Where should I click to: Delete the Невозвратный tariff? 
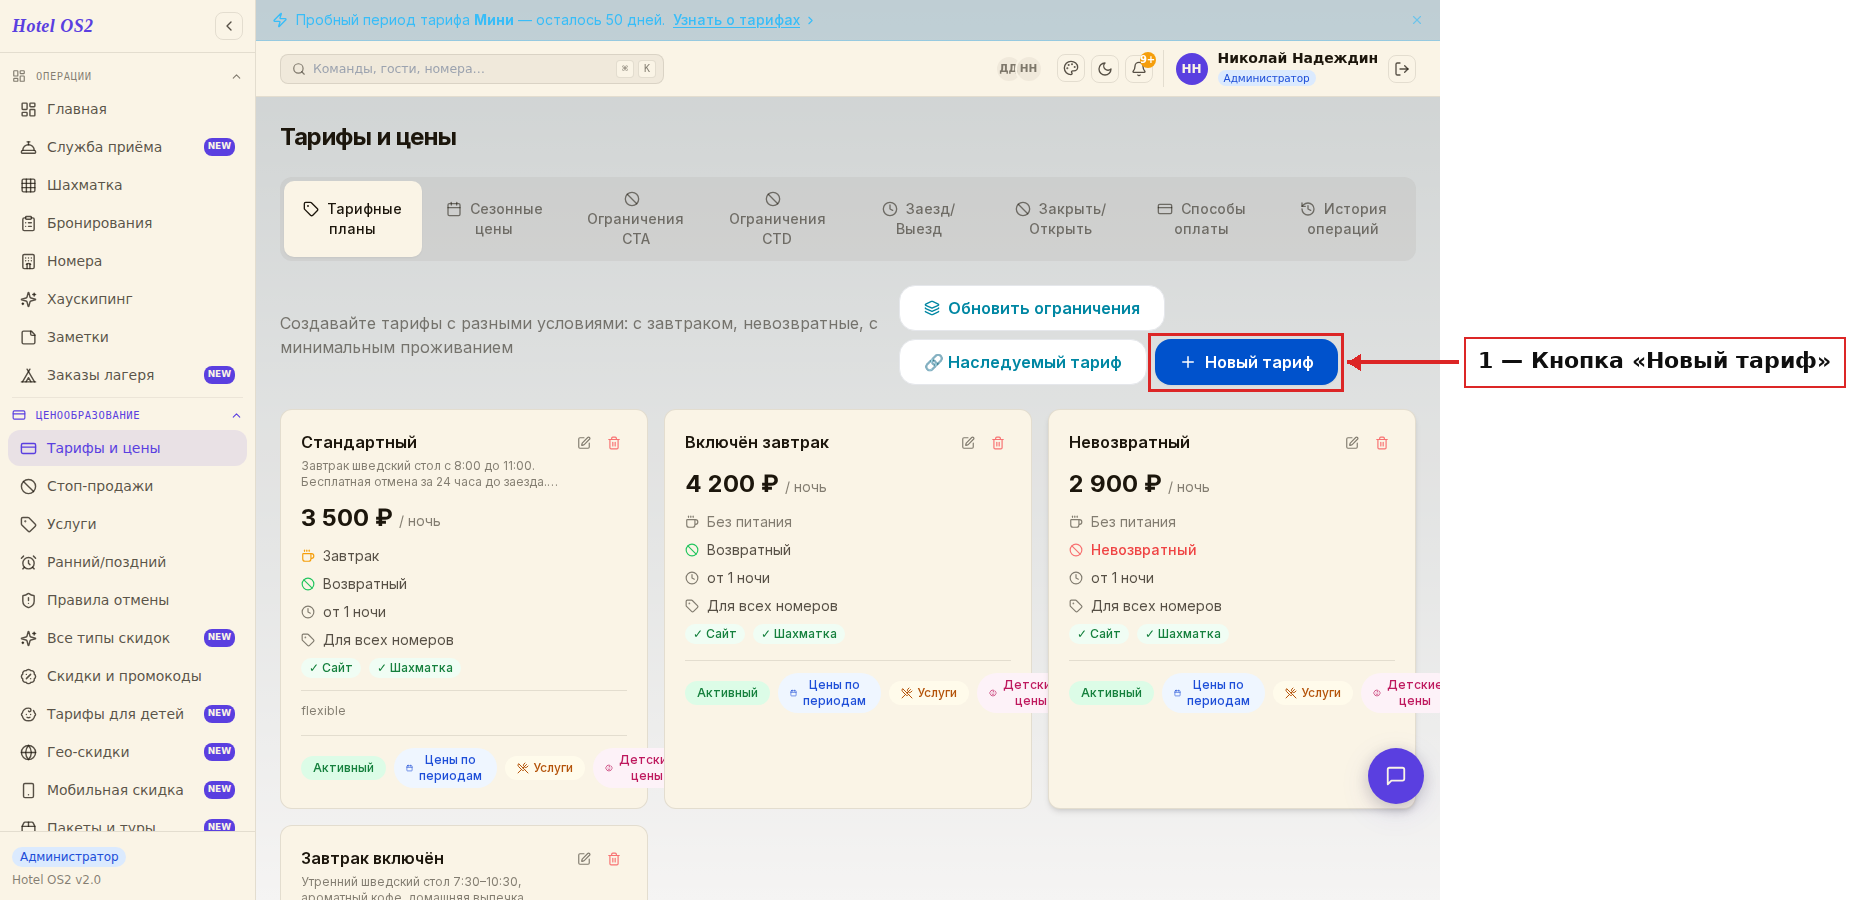1382,443
